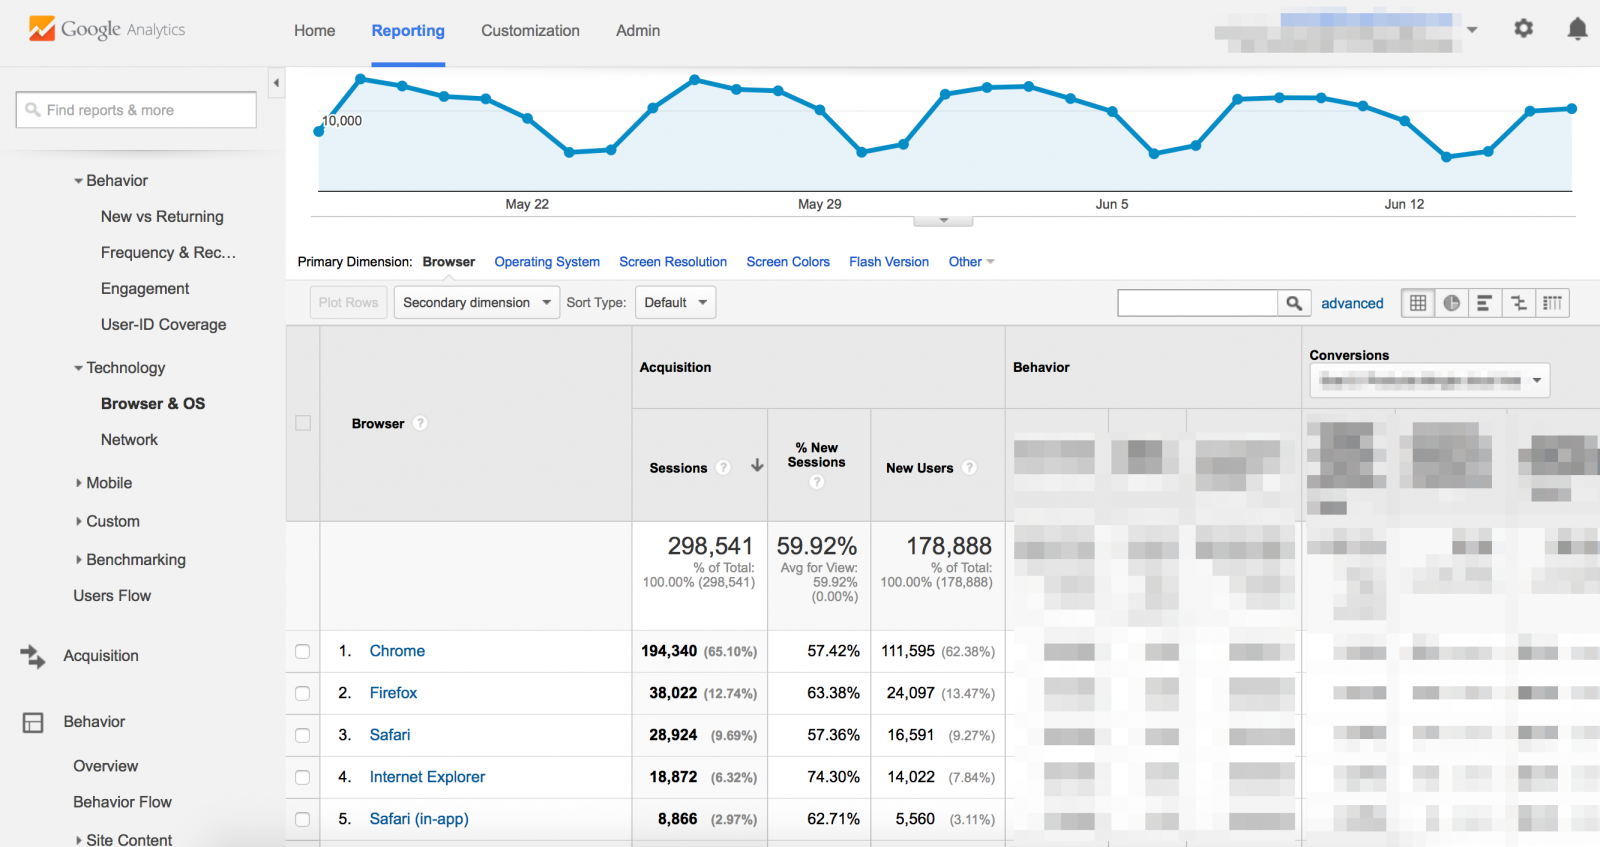This screenshot has height=847, width=1600.
Task: Tick the checkbox for Internet Explorer row
Action: click(x=302, y=777)
